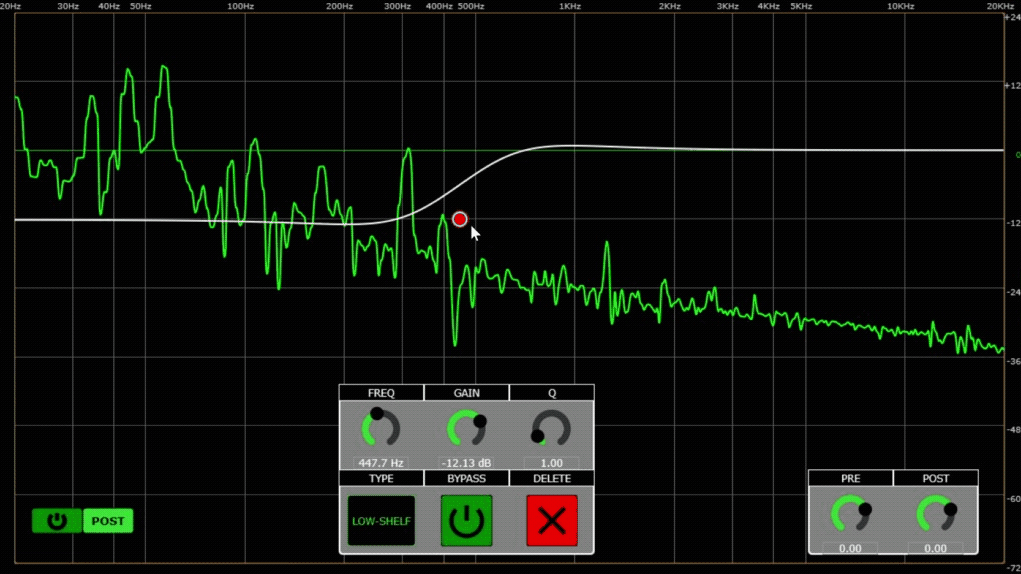Open the LOW-SHELF filter type selector
Image resolution: width=1021 pixels, height=574 pixels.
(381, 521)
